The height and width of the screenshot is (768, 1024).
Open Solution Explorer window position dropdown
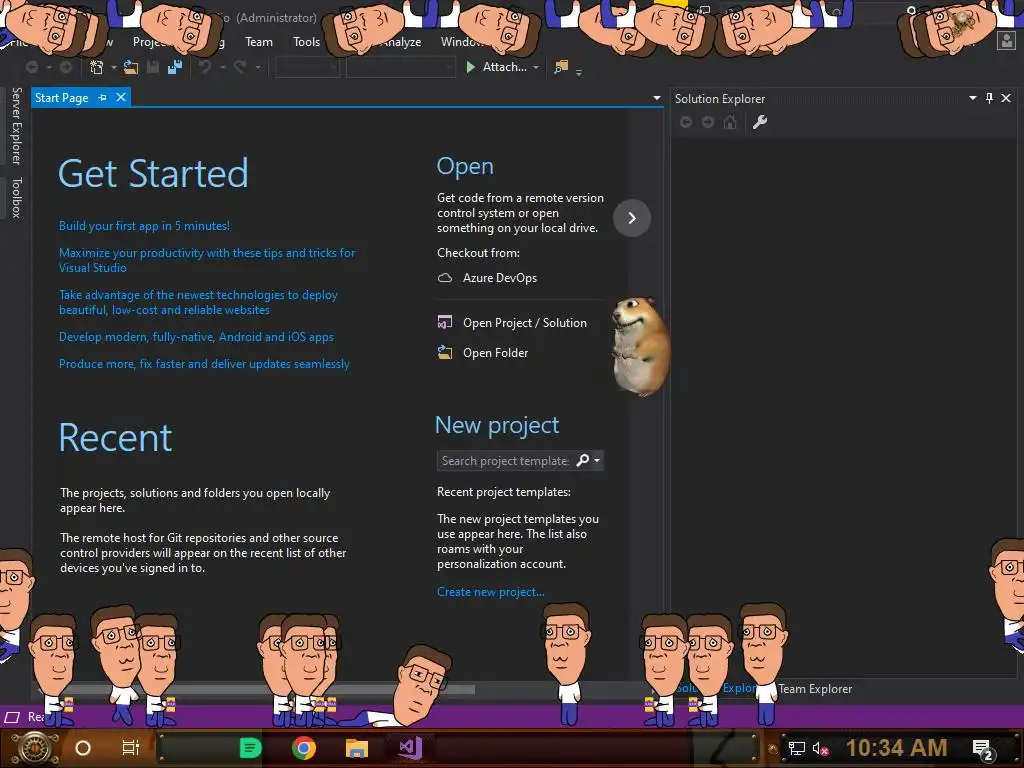972,98
